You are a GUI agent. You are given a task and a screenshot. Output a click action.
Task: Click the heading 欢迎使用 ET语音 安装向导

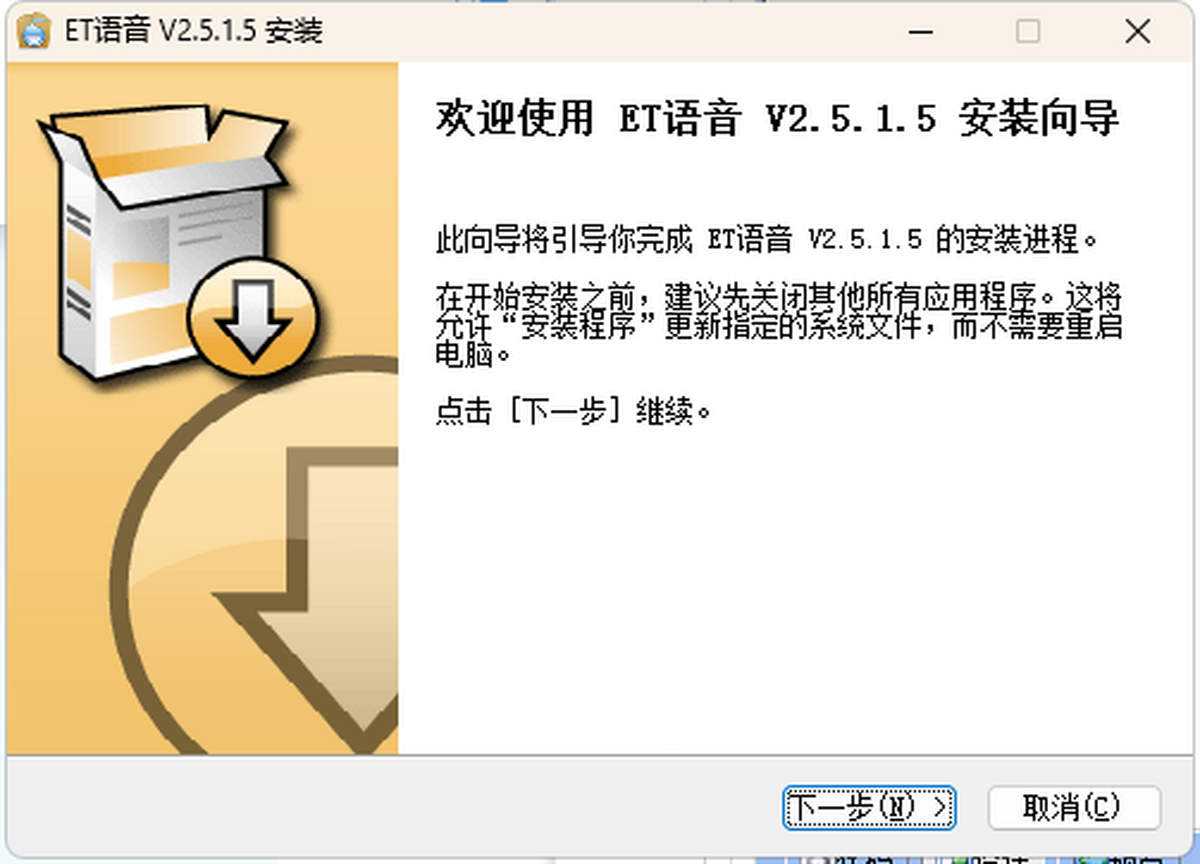778,119
